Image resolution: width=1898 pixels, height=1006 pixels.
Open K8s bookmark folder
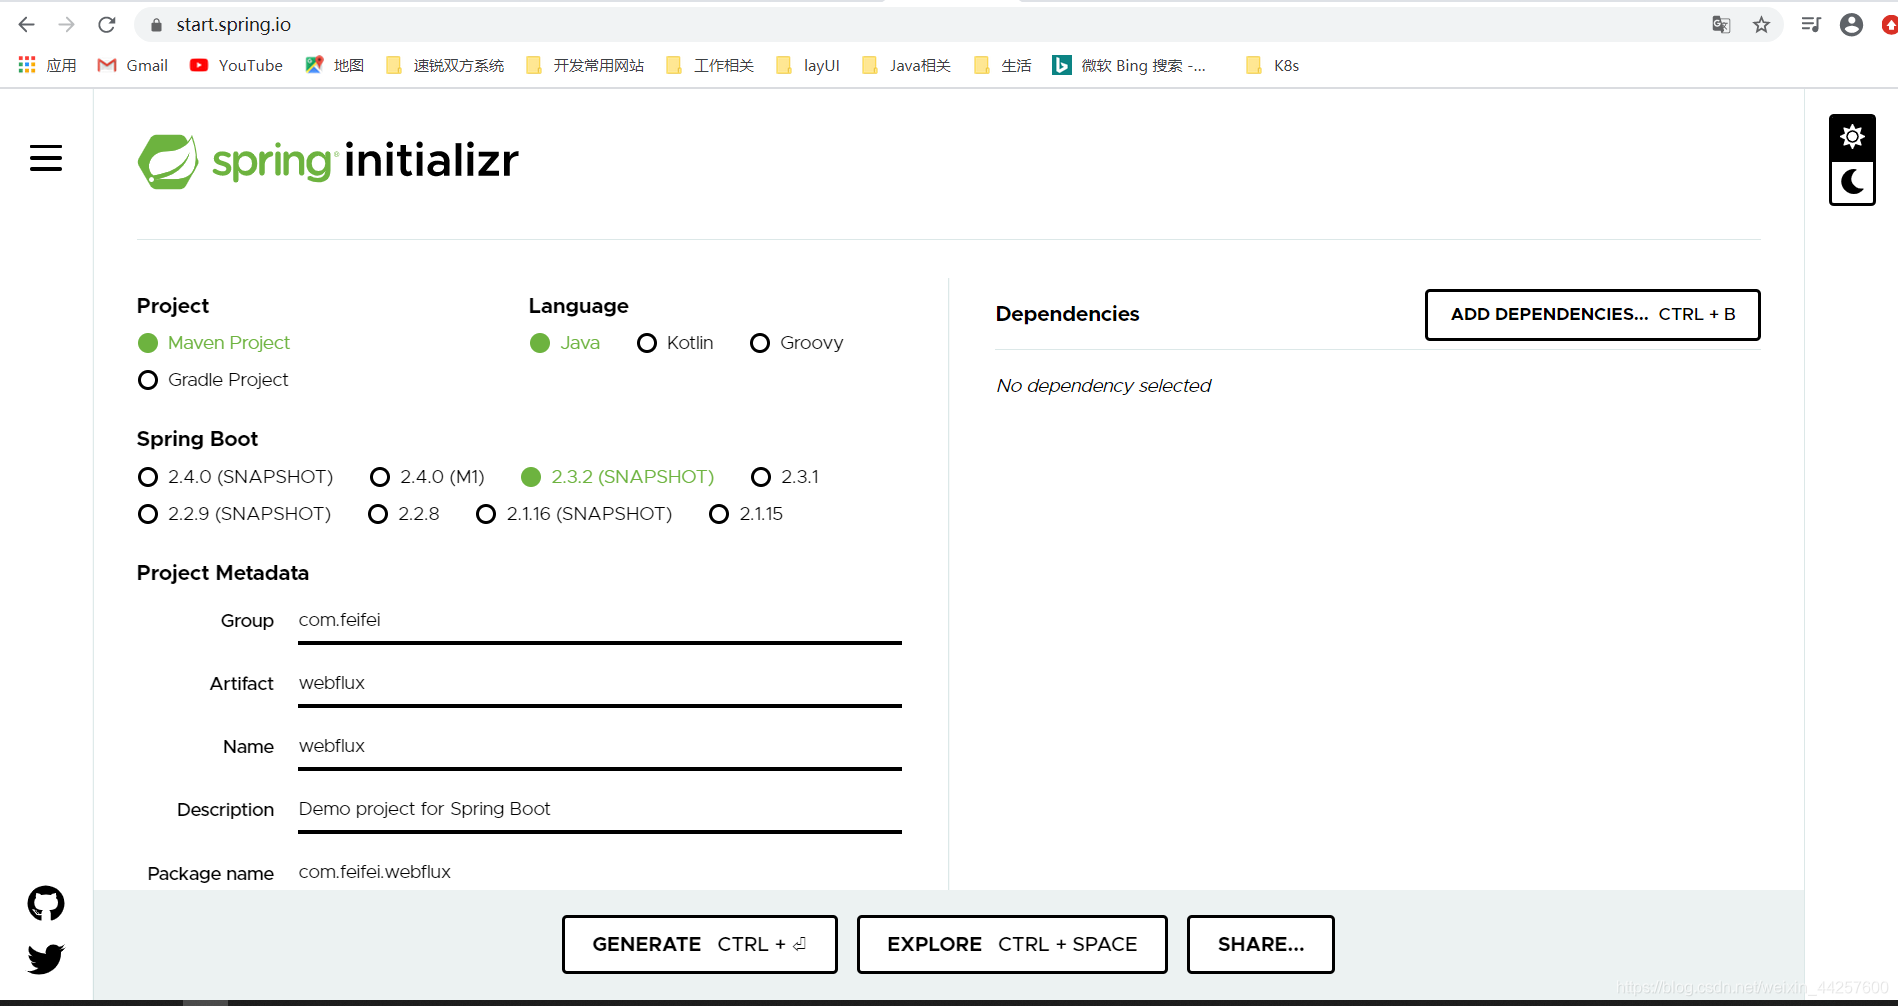pyautogui.click(x=1273, y=65)
